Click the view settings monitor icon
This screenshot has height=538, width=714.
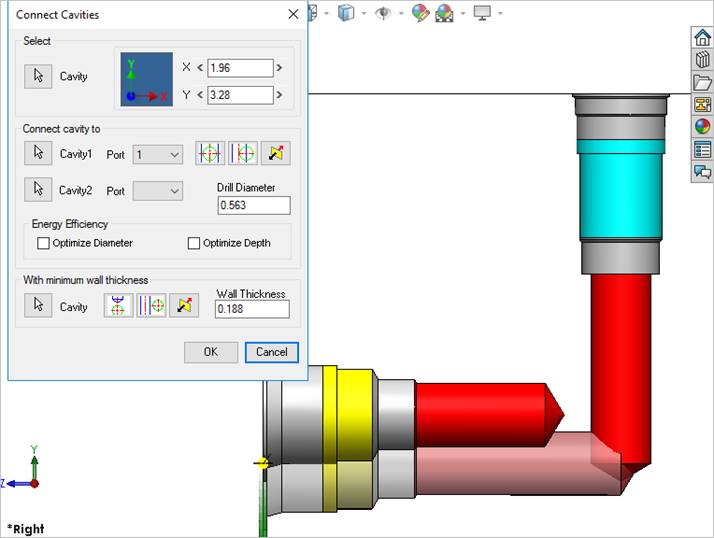tap(482, 13)
